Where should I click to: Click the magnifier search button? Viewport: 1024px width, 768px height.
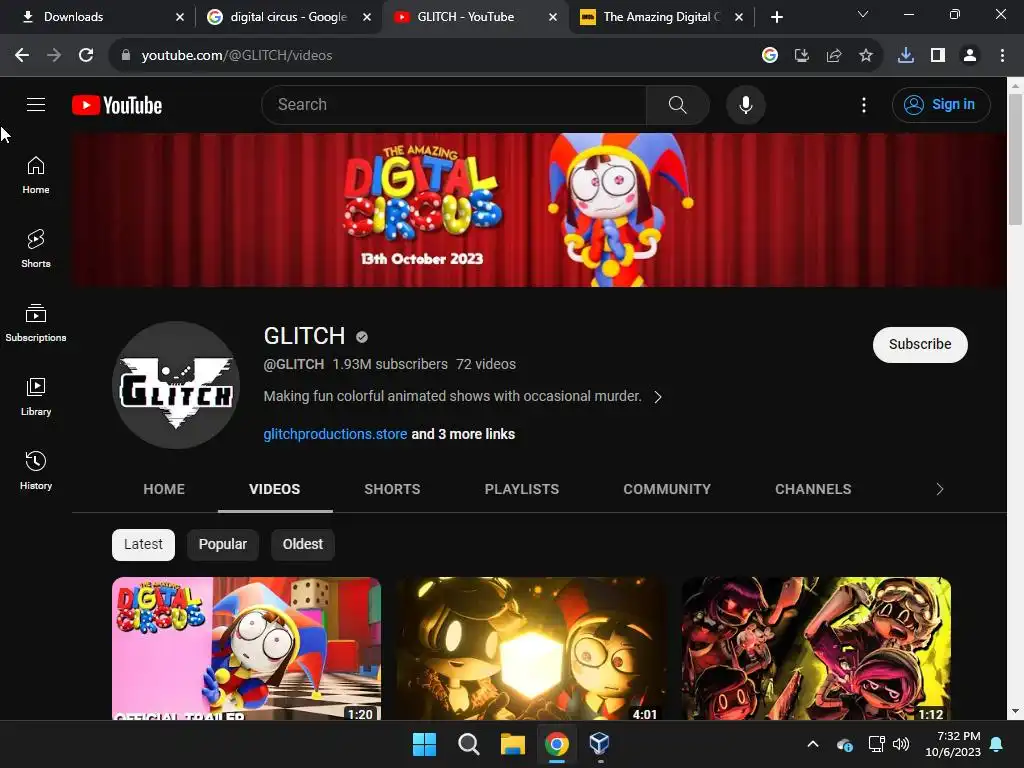click(x=677, y=104)
